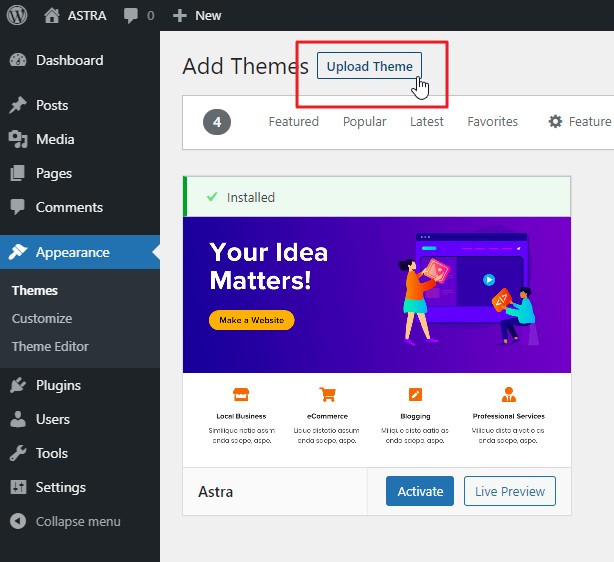Click the Local Business store icon
Screen dimensions: 614x562
pos(241,394)
